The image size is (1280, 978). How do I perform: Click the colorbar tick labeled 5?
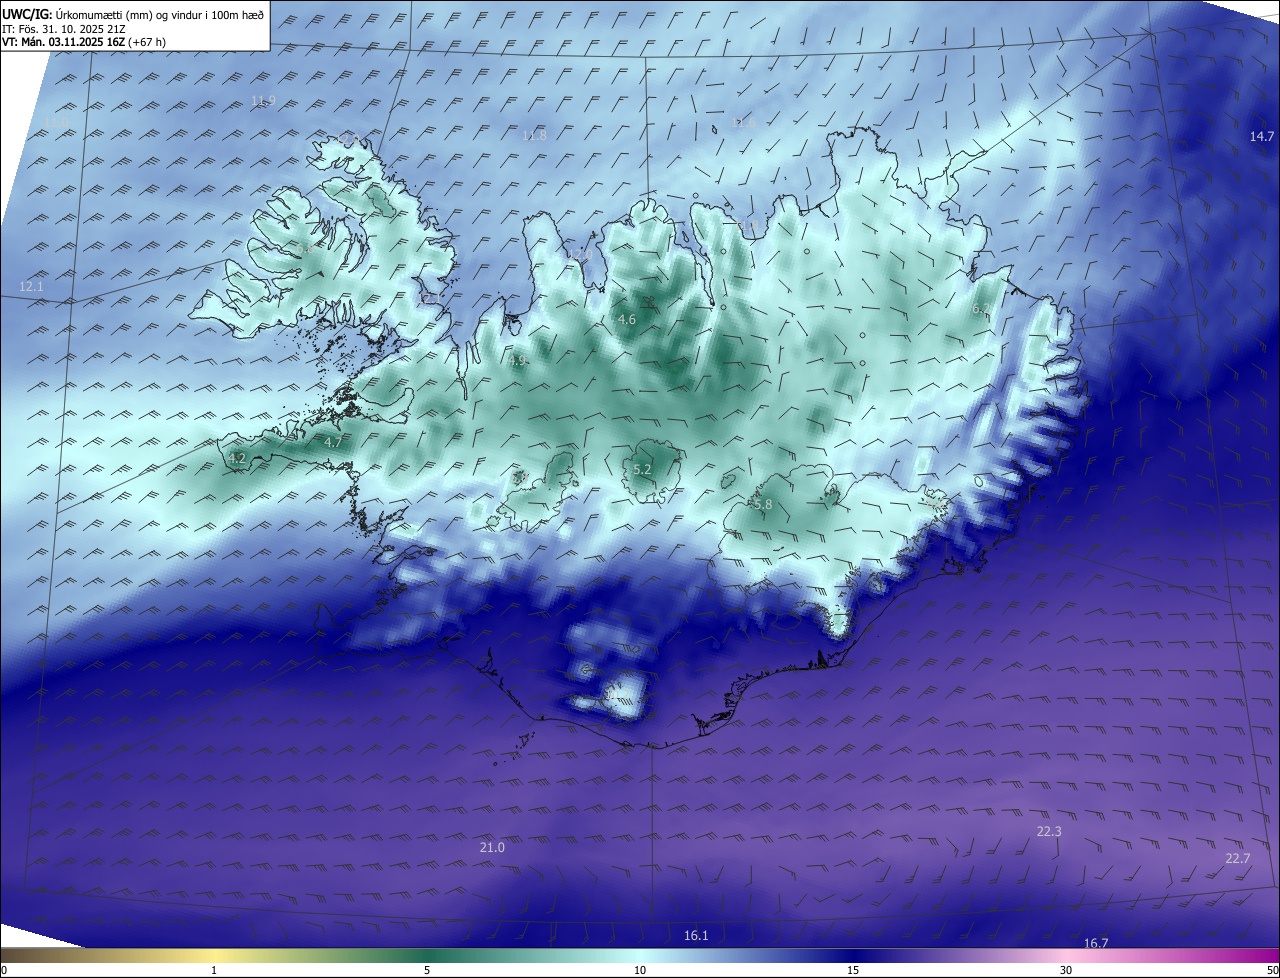point(427,970)
